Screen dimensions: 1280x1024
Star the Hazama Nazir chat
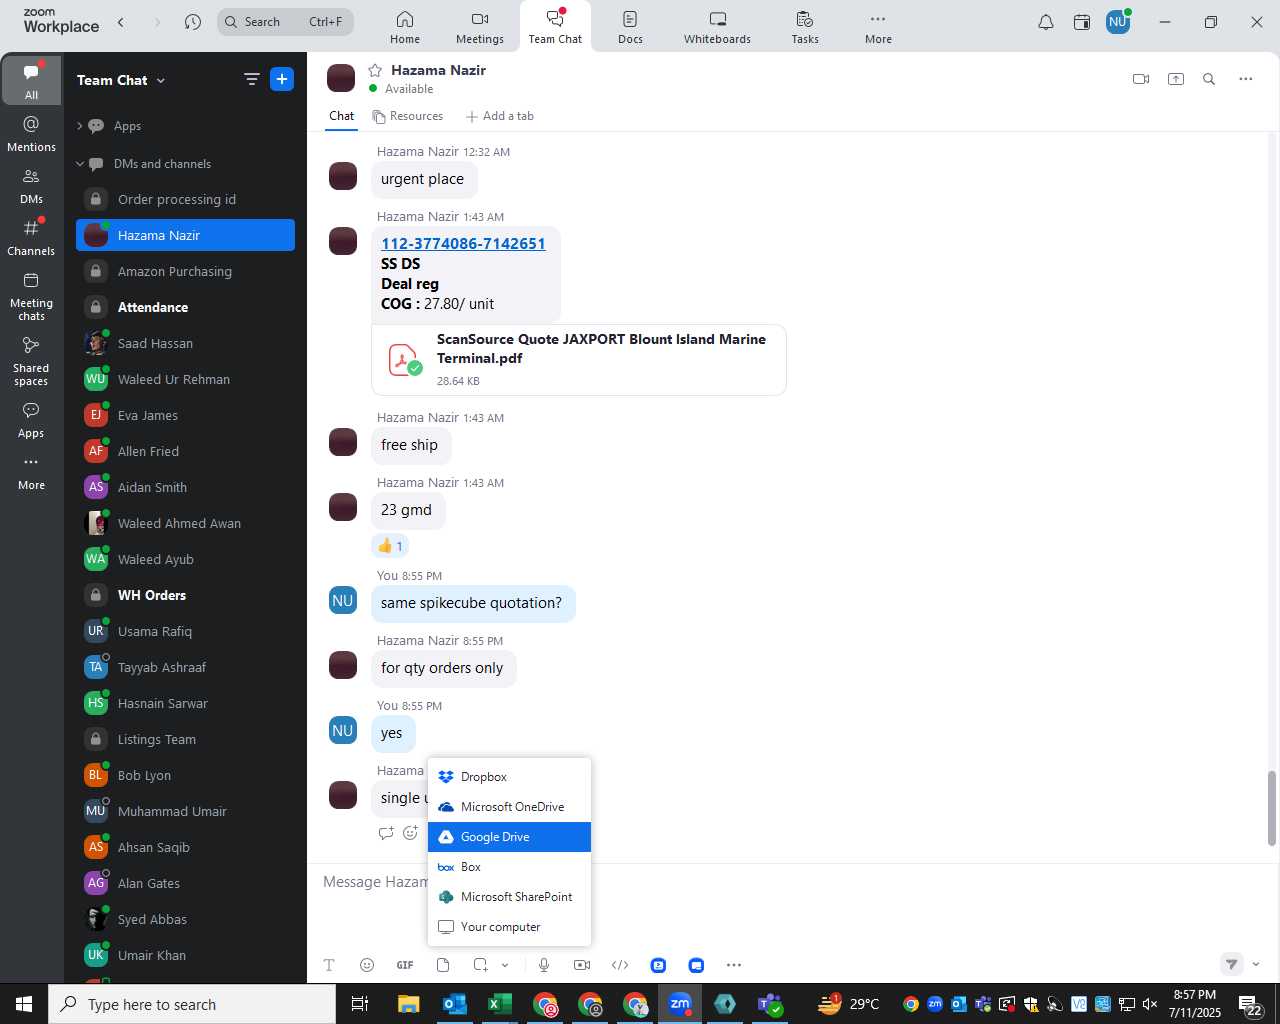[x=375, y=70]
